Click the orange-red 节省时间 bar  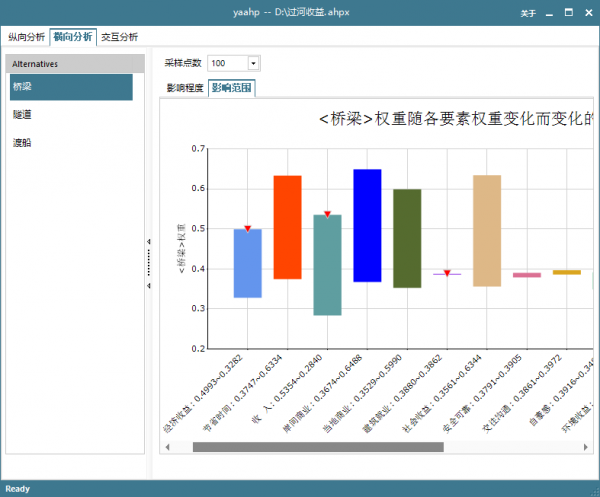pyautogui.click(x=288, y=227)
